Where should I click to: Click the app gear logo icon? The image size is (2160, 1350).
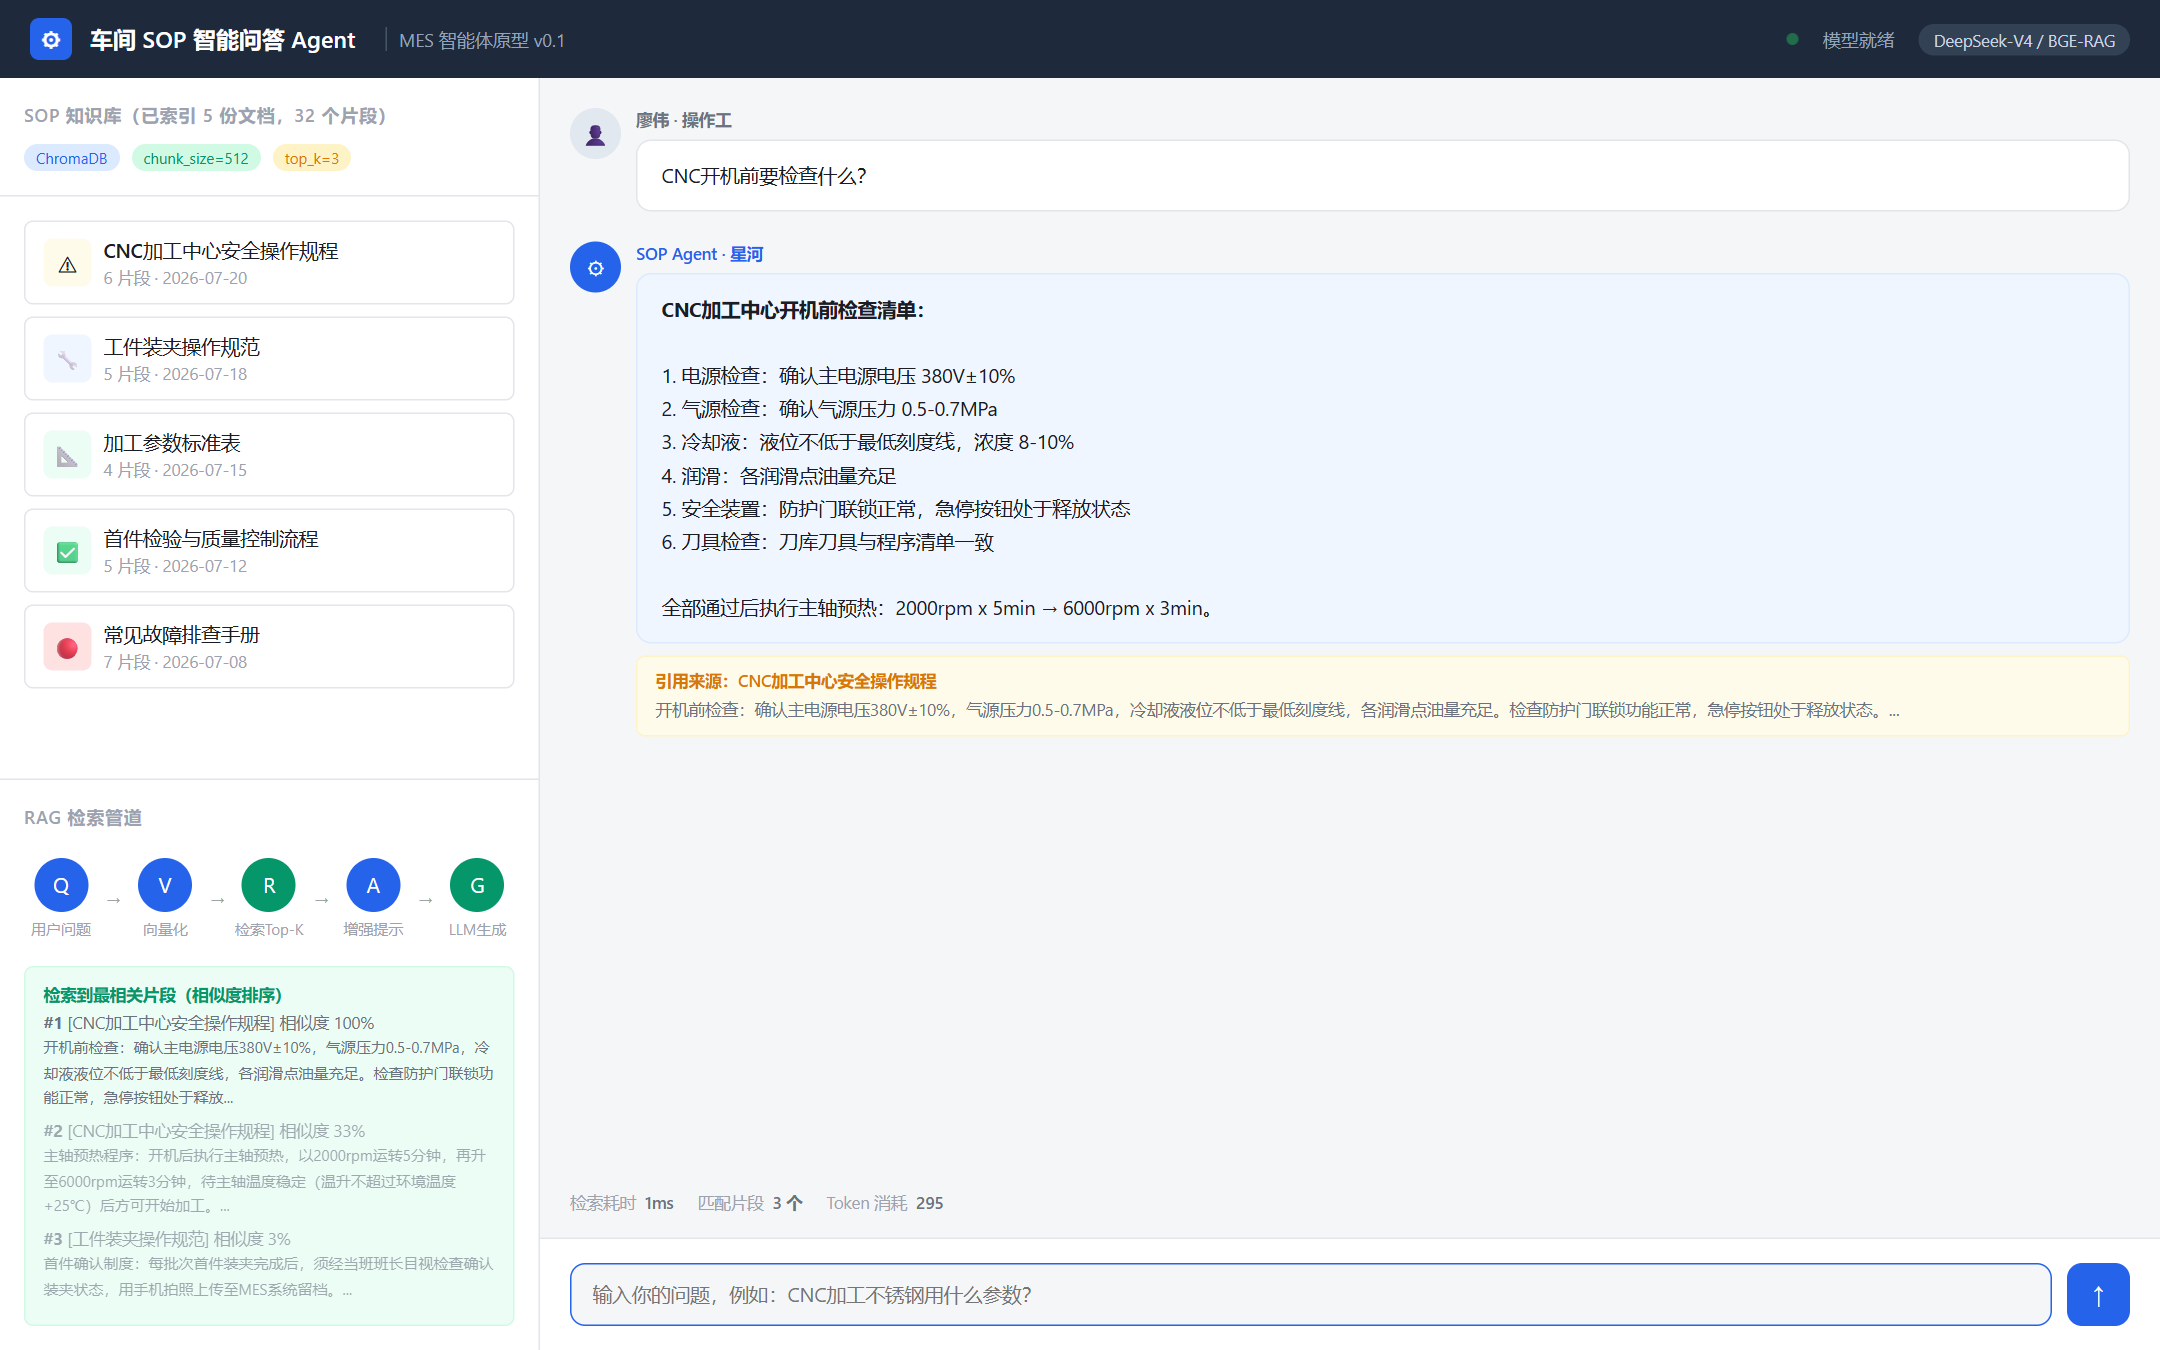coord(51,40)
